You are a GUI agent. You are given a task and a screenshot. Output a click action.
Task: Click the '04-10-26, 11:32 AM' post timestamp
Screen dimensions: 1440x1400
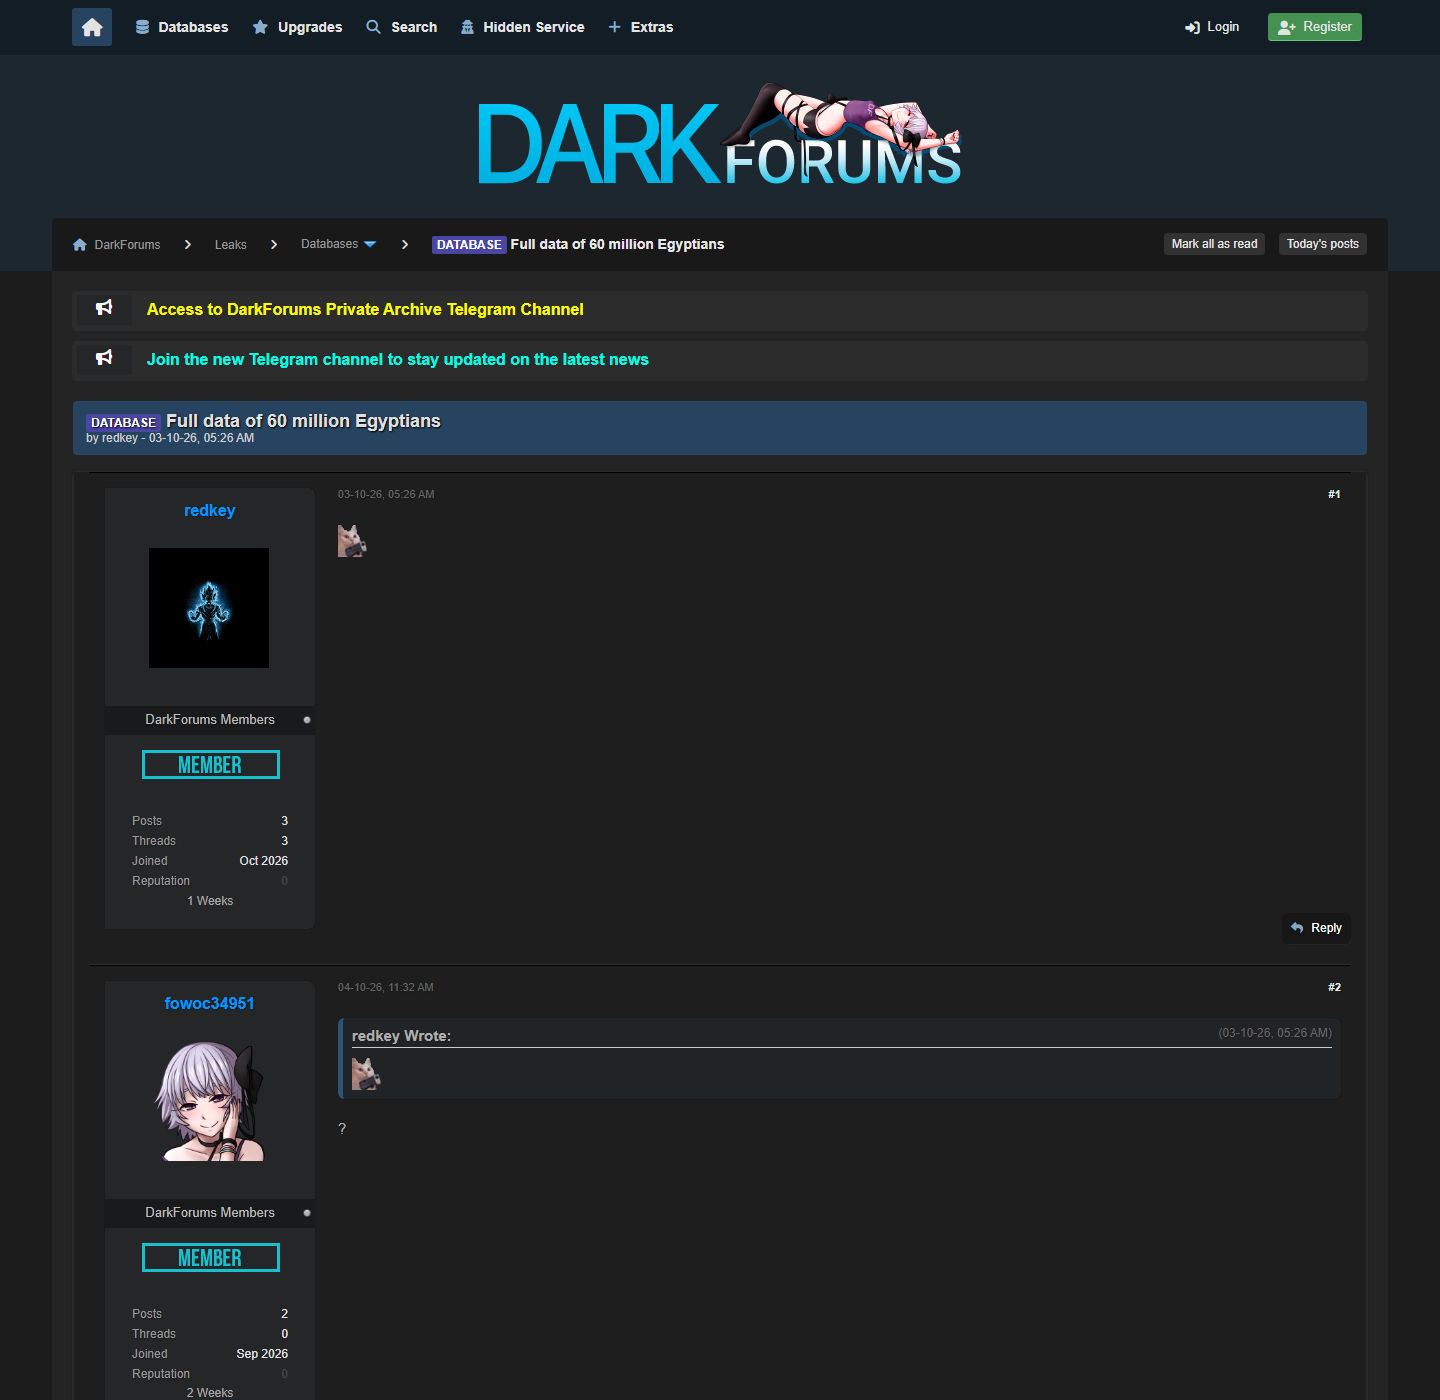[386, 987]
